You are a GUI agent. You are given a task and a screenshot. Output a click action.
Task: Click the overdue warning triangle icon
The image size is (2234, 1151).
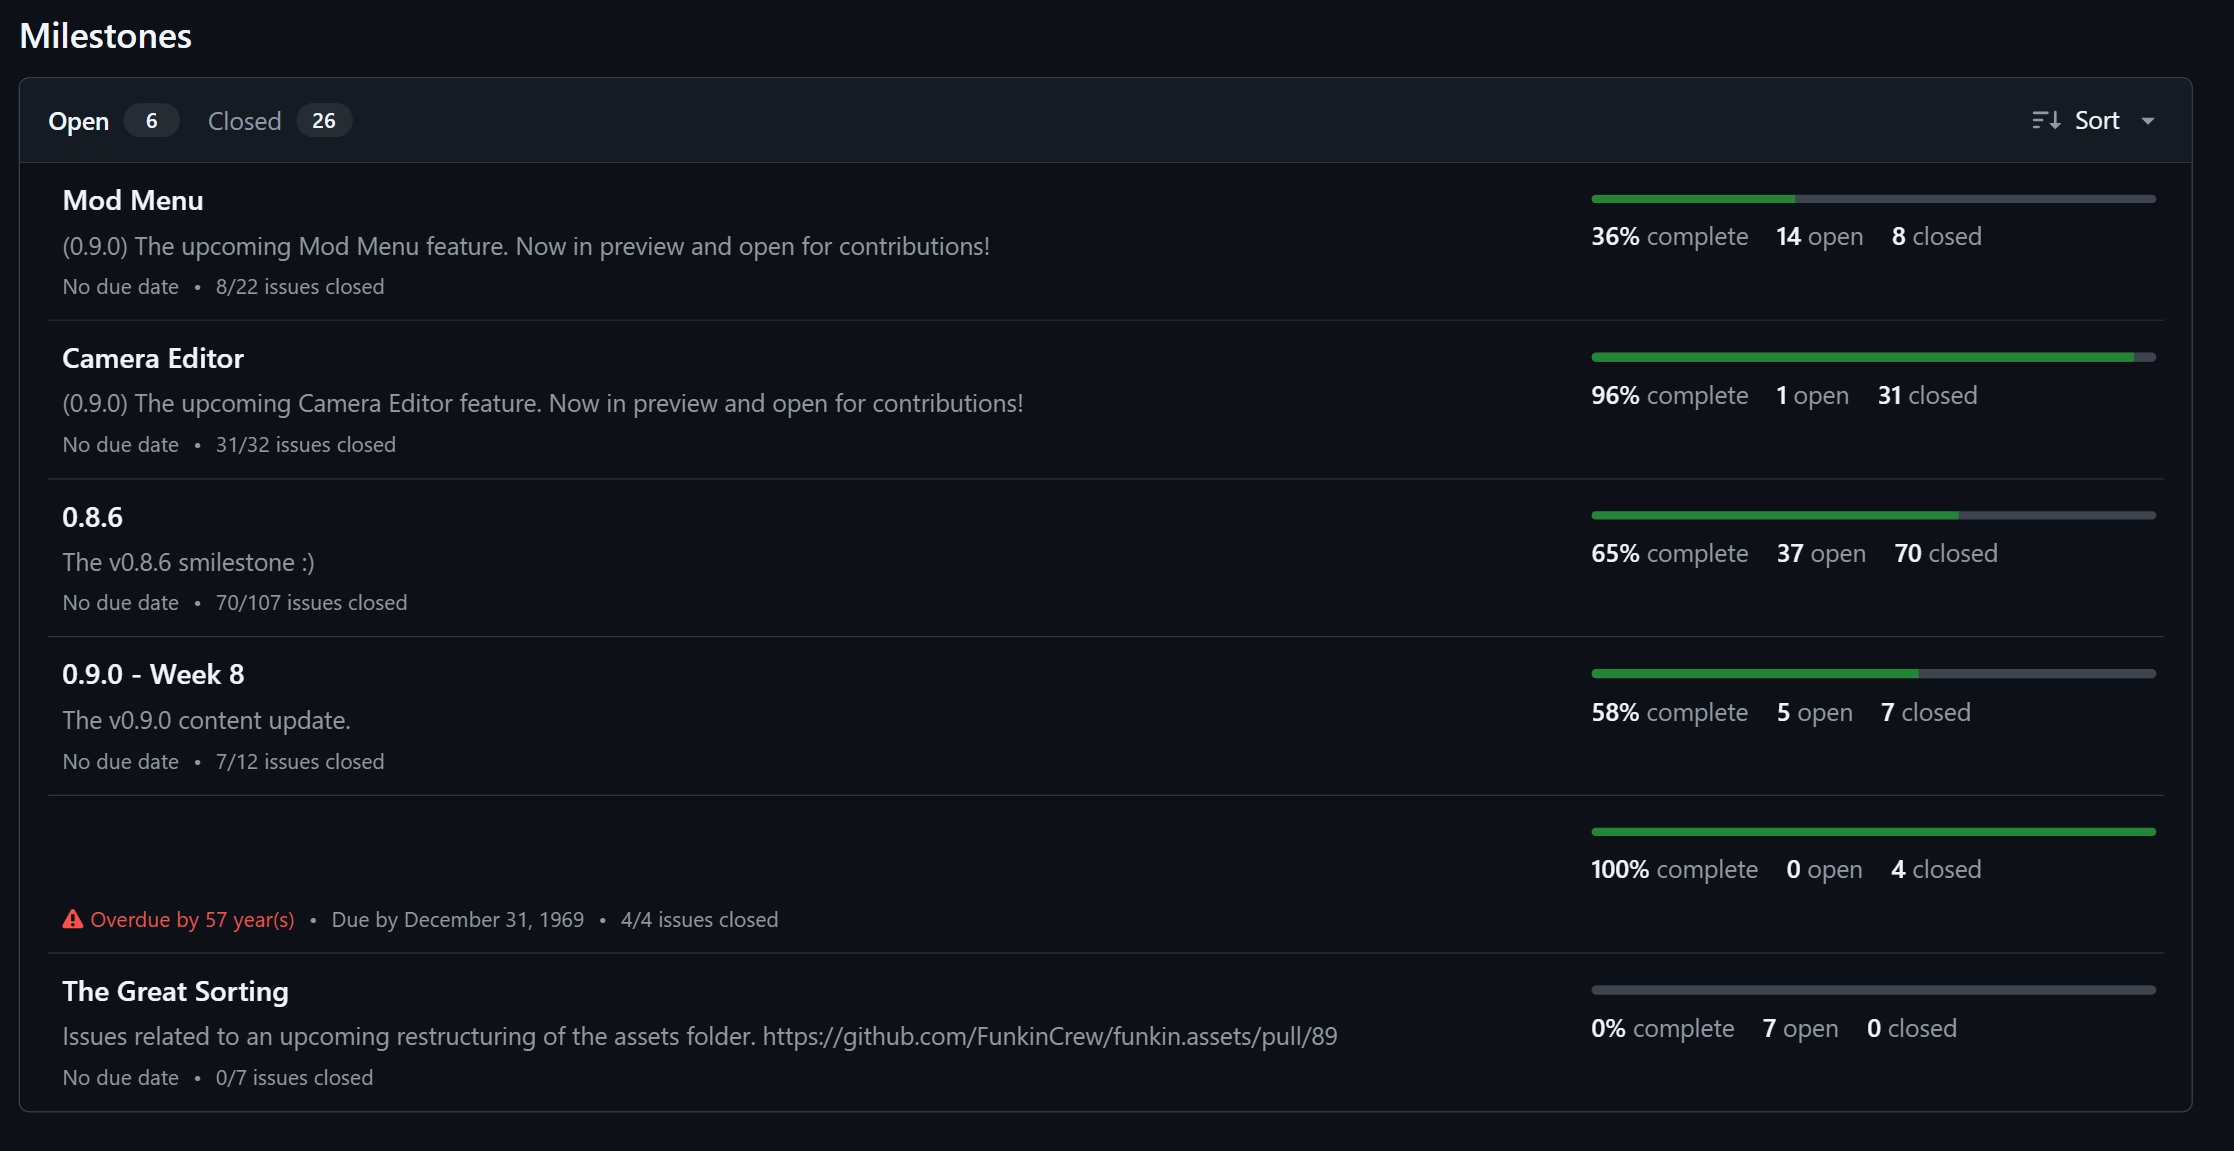click(x=73, y=919)
